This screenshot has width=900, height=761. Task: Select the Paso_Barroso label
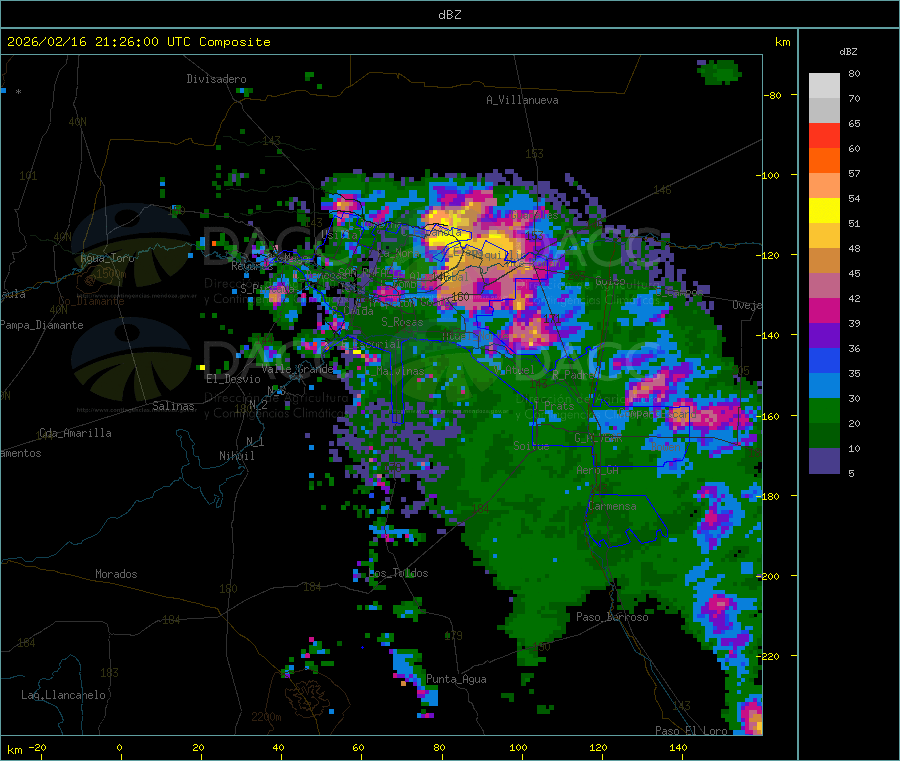[612, 617]
